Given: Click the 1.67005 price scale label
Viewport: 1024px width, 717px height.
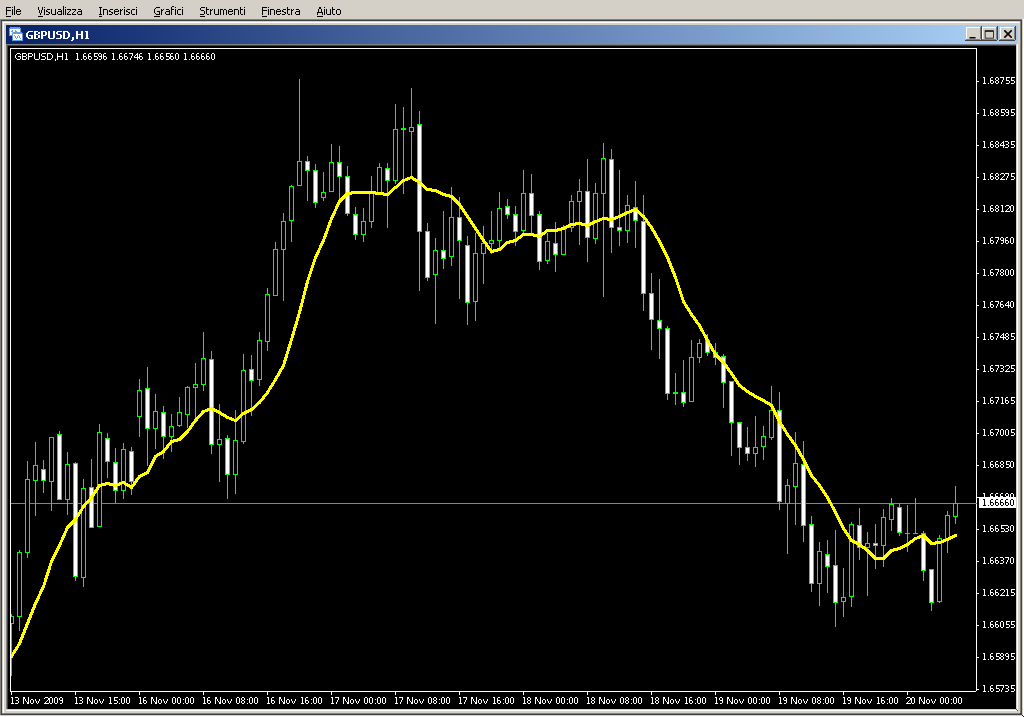Looking at the screenshot, I should (x=999, y=433).
